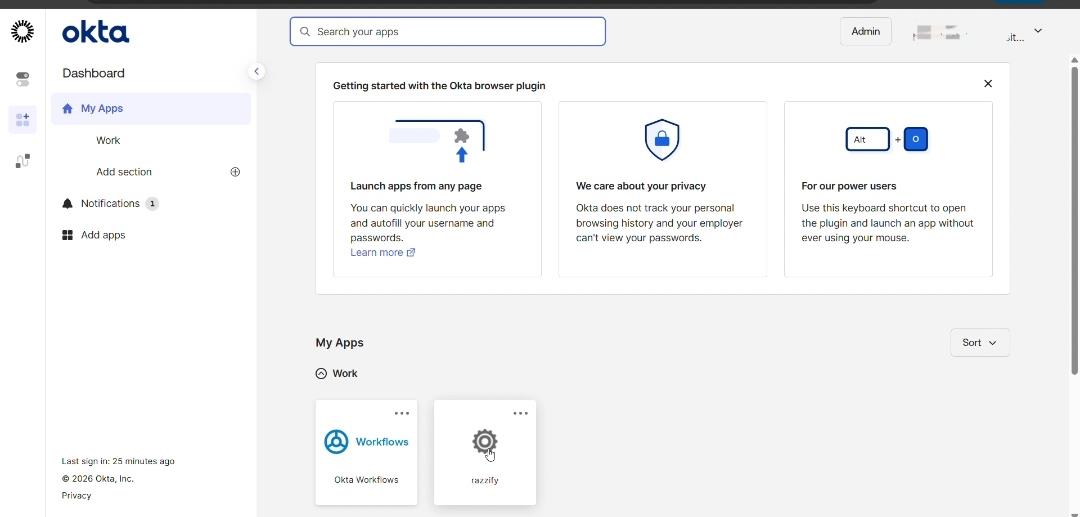Launch the Okta Workflows app

[366, 452]
